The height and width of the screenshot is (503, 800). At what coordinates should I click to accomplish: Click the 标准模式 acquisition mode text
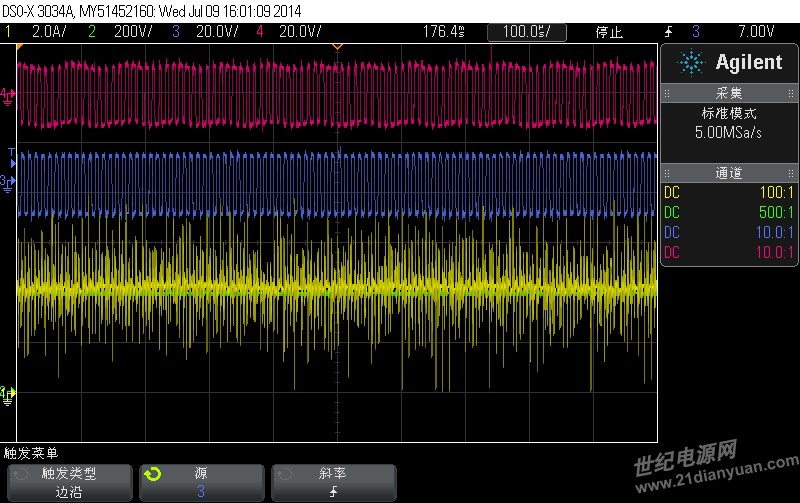click(x=729, y=113)
